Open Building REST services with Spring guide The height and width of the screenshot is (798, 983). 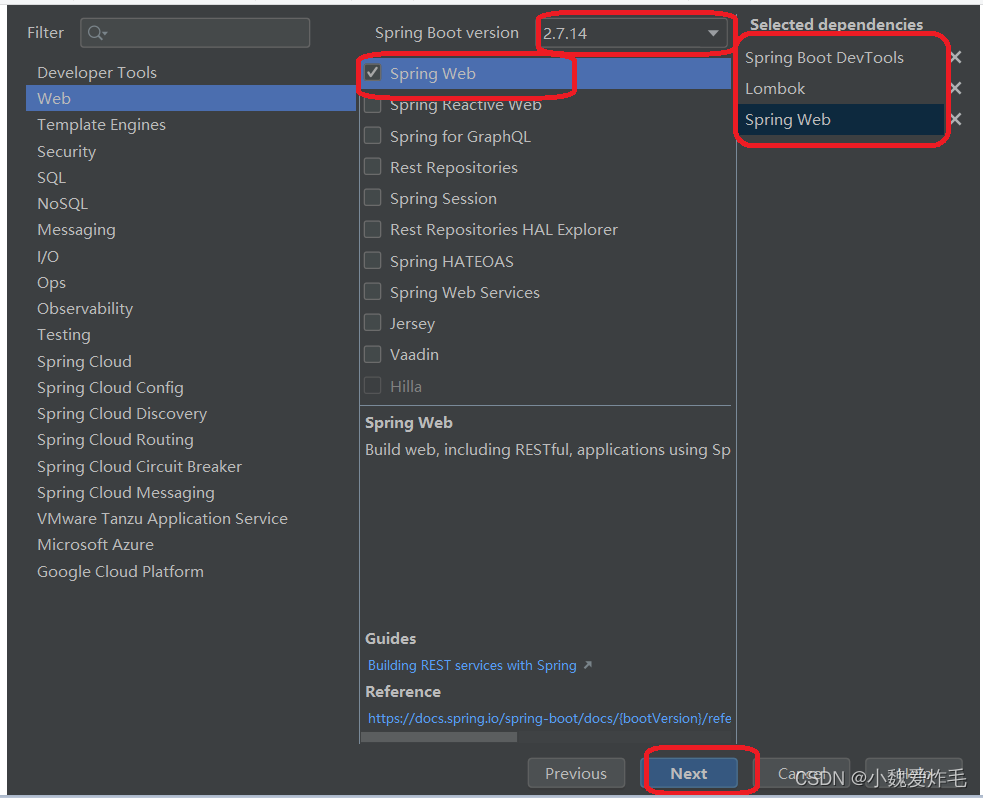pyautogui.click(x=472, y=665)
